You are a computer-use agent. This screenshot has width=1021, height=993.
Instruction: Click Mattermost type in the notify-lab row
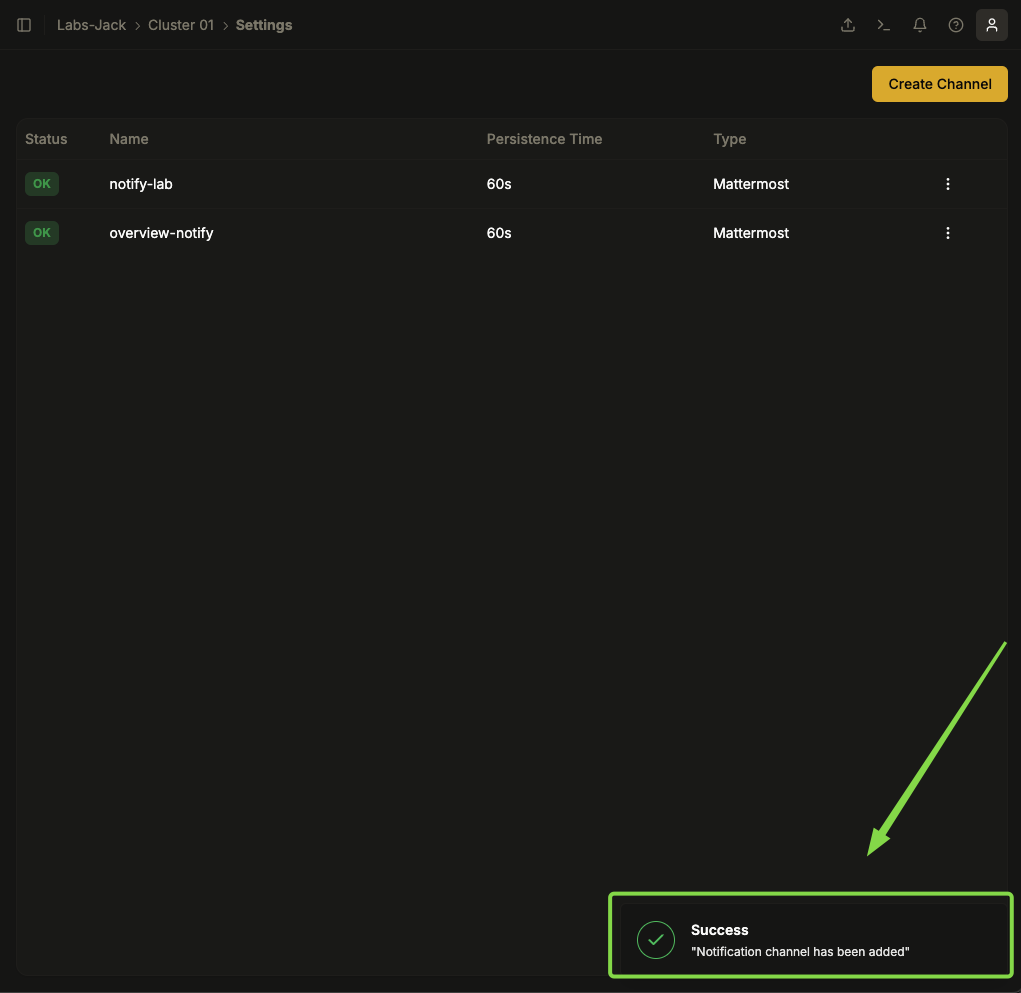coord(751,184)
